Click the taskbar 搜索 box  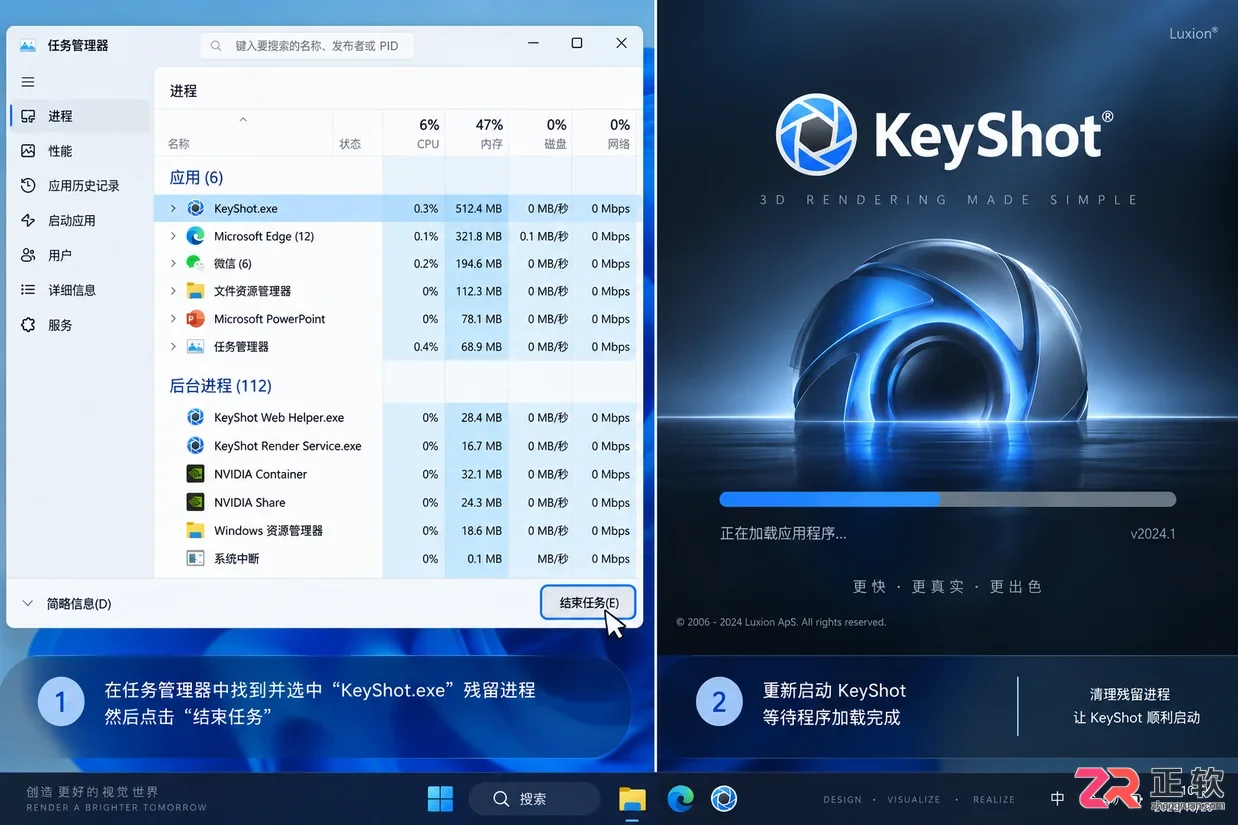pyautogui.click(x=534, y=799)
